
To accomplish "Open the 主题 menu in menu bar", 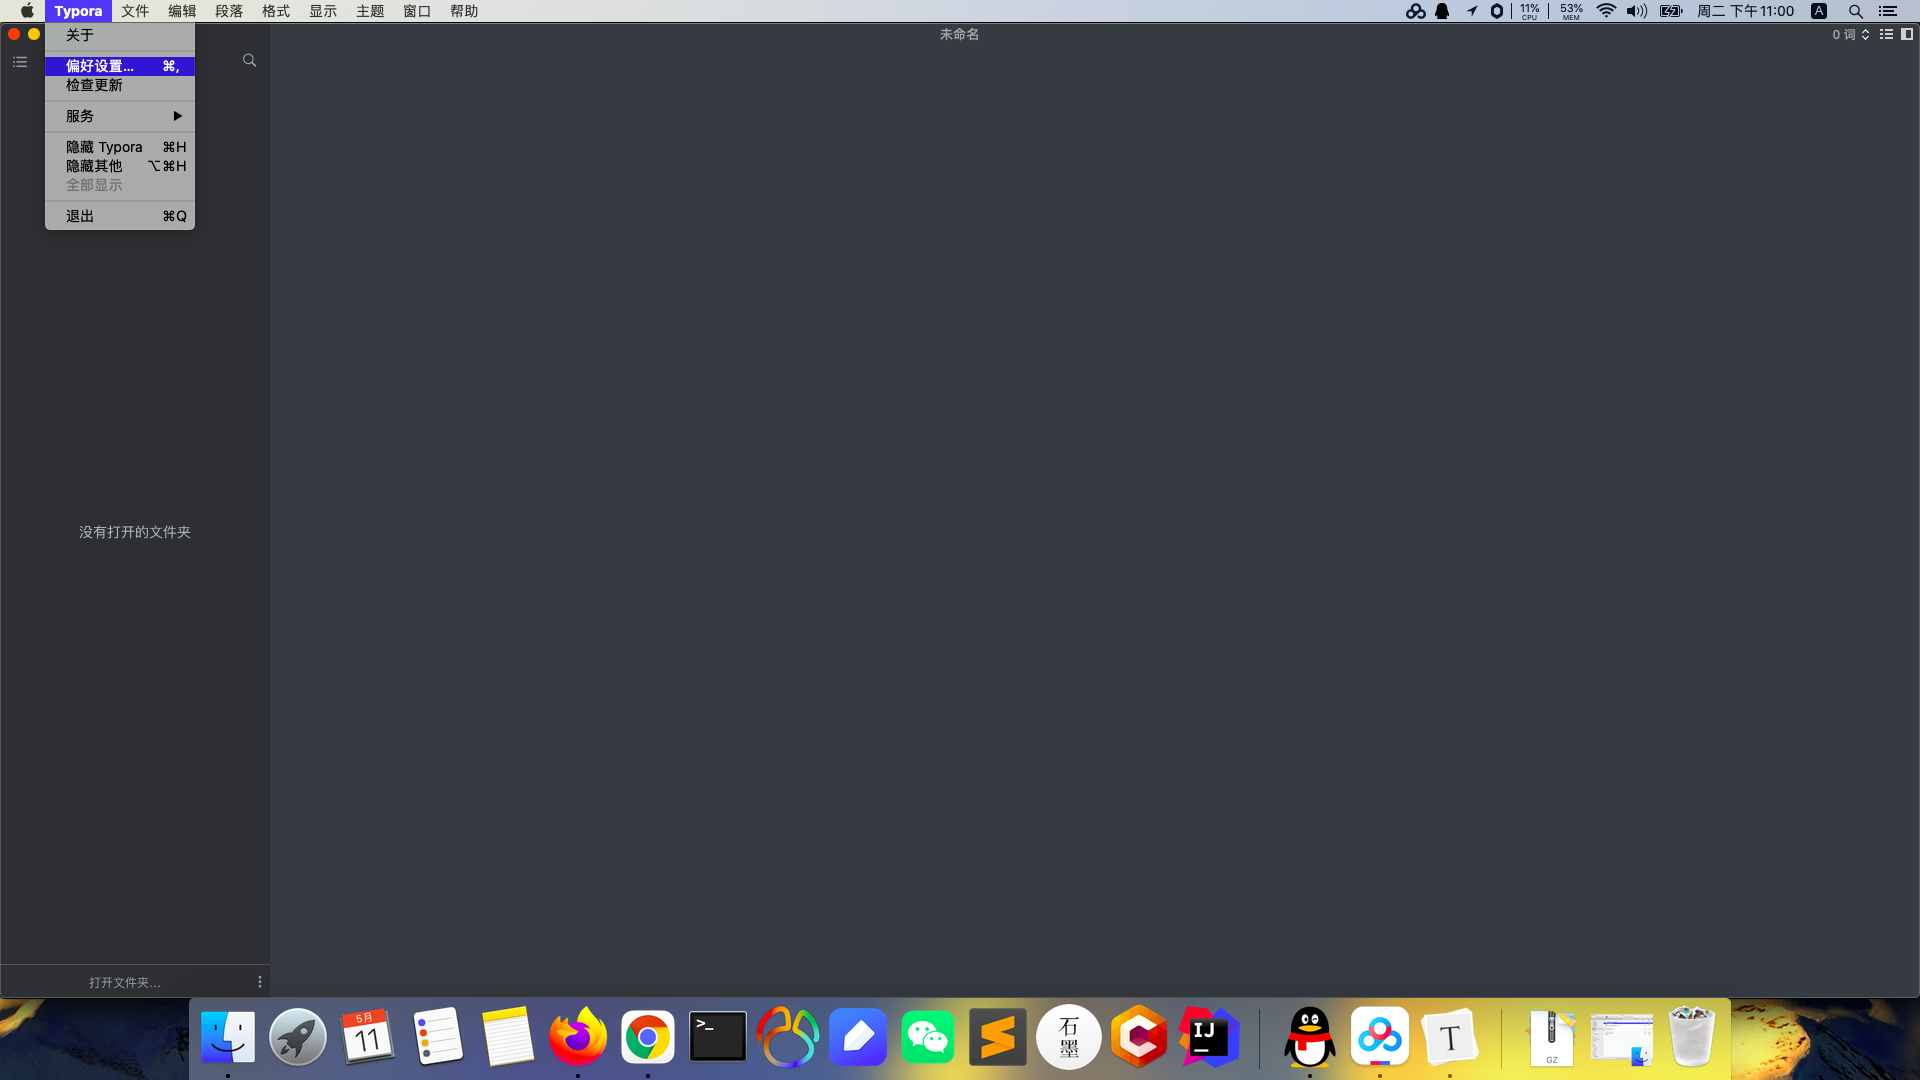I will click(370, 11).
